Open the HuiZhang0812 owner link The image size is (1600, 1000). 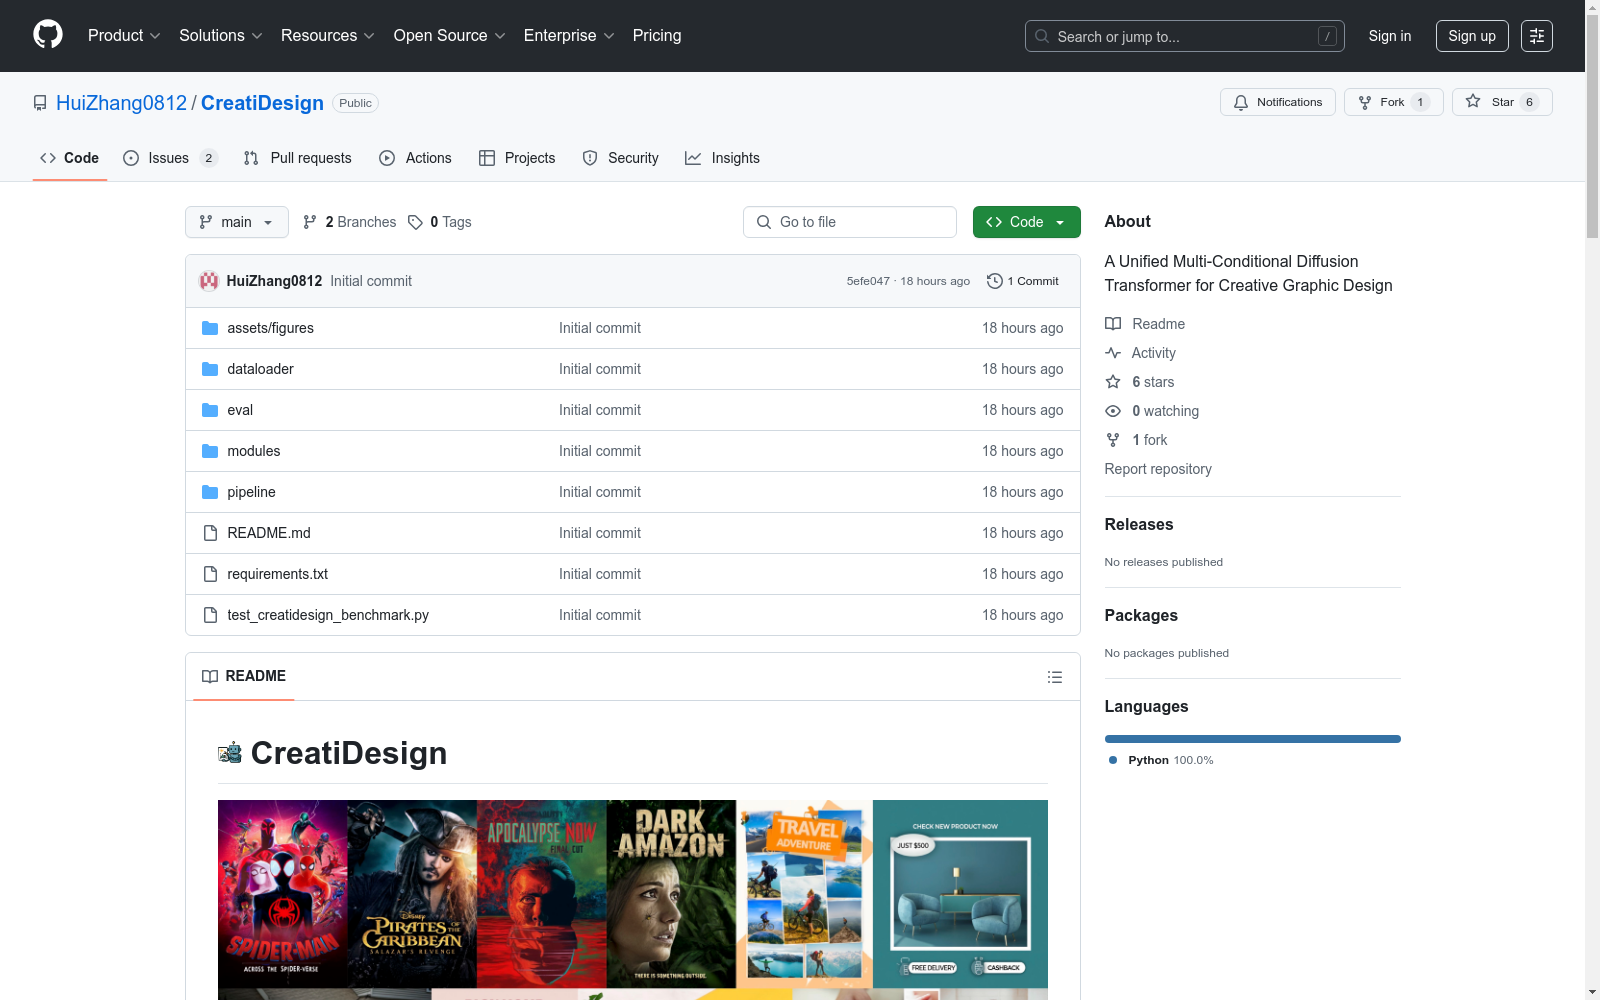coord(122,103)
